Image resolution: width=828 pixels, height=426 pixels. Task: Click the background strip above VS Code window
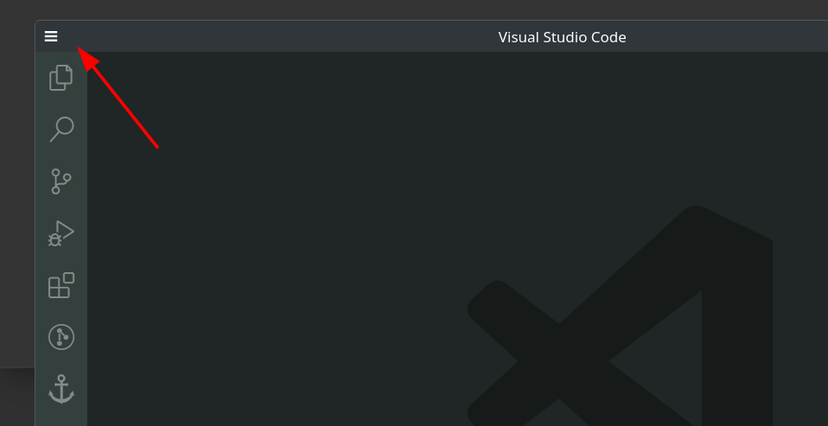[400, 9]
